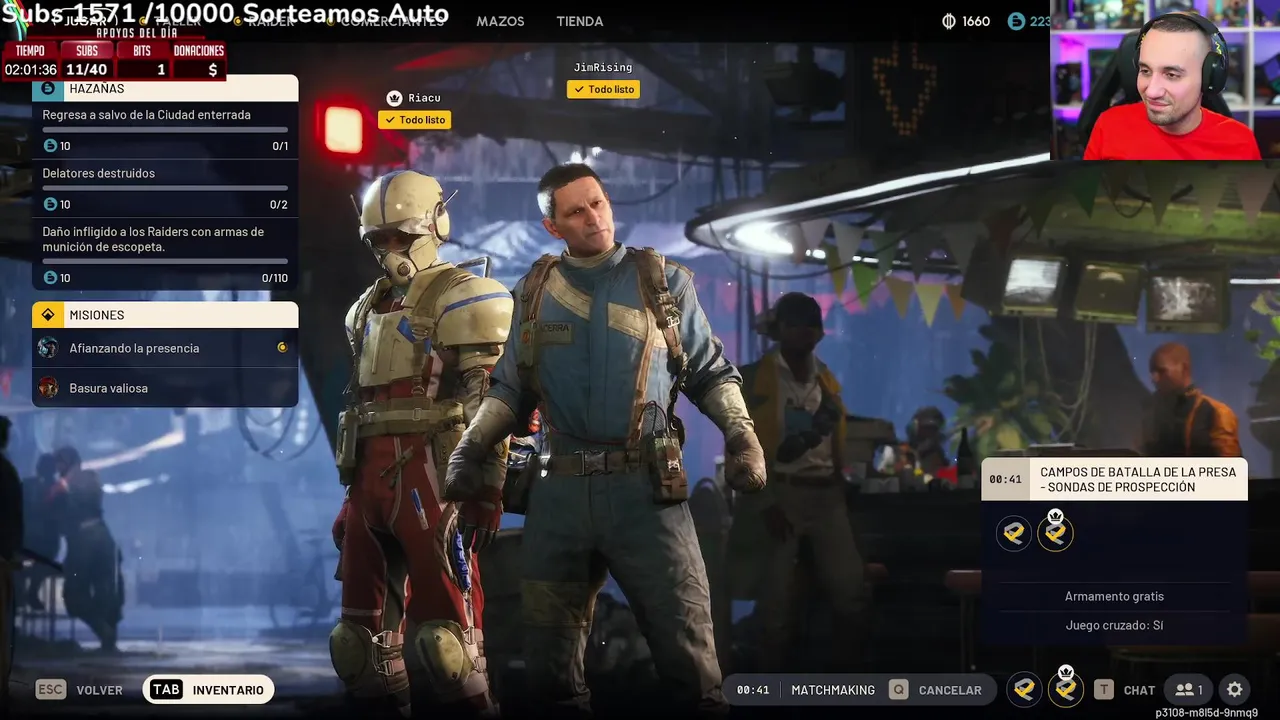Click the streamer webcam feed
This screenshot has width=1280, height=720.
pos(1165,80)
